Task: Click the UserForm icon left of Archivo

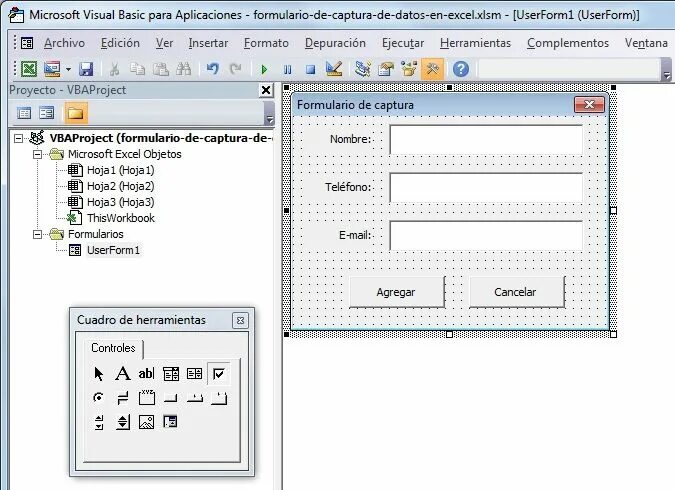Action: click(27, 43)
